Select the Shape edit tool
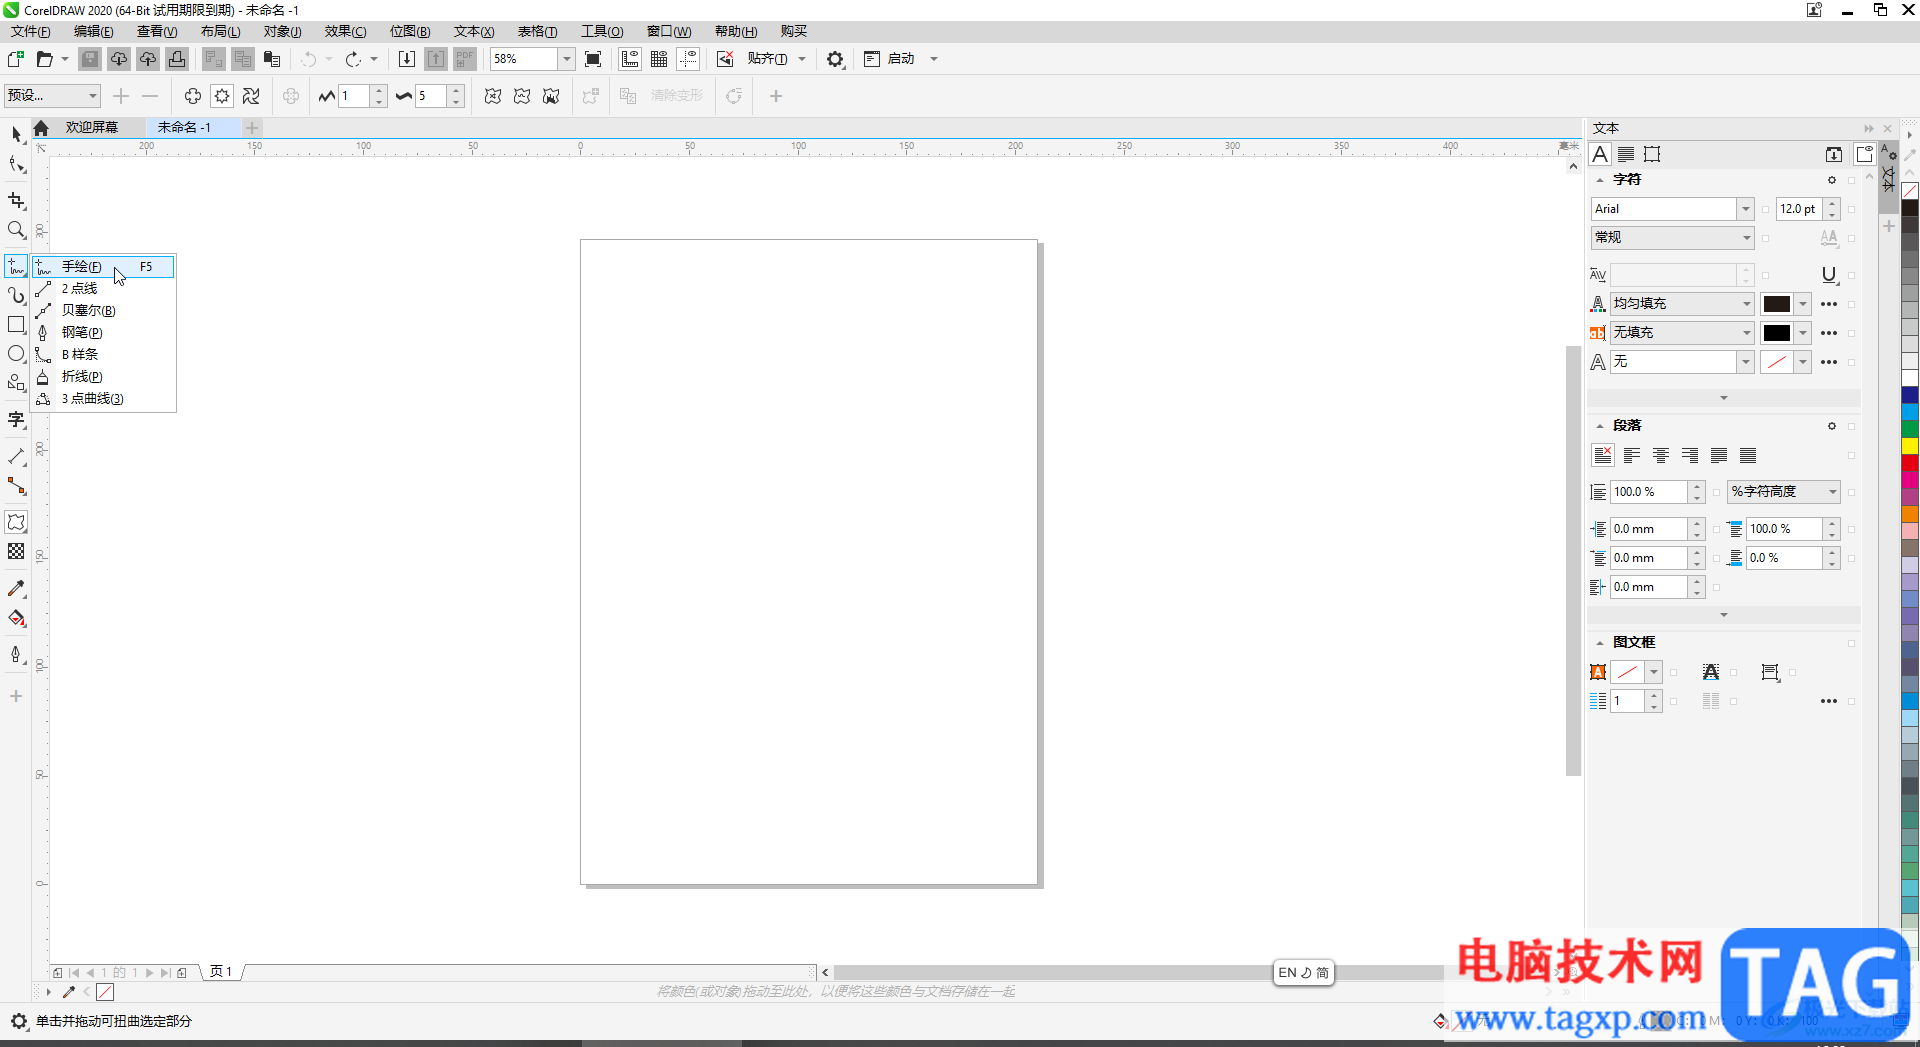1920x1047 pixels. pos(16,165)
